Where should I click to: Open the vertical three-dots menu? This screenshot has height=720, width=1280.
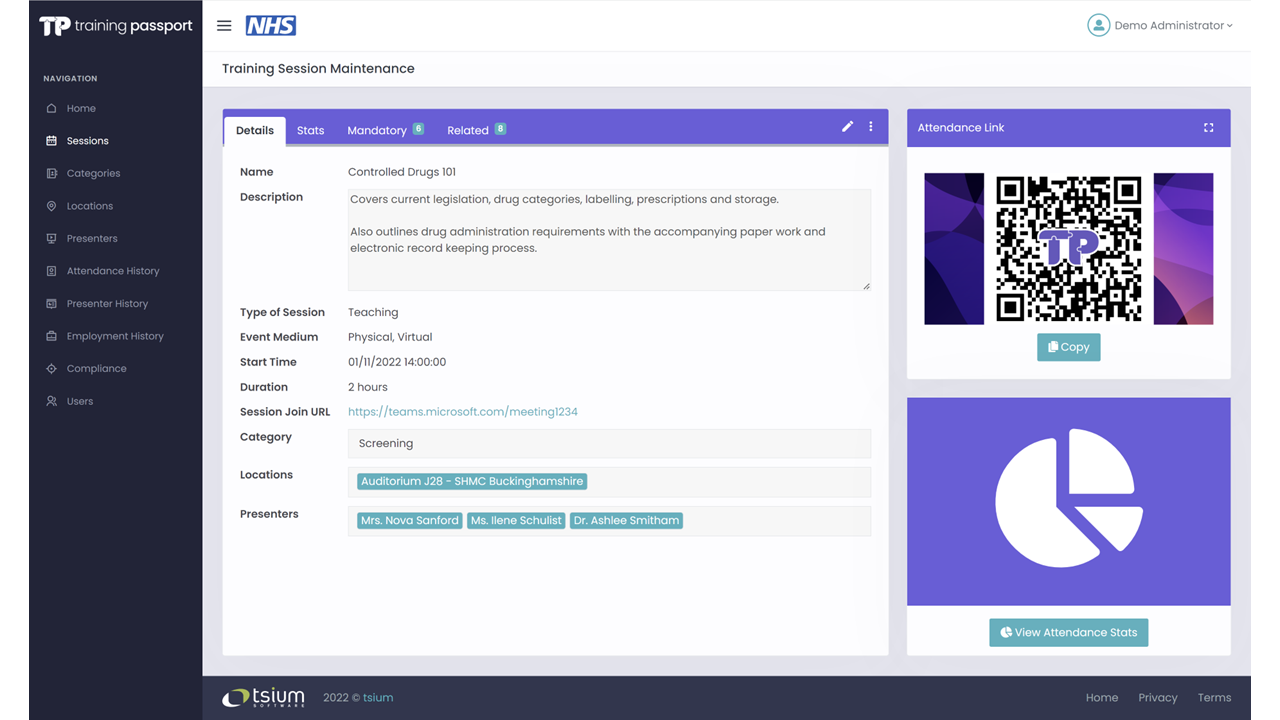tap(871, 127)
